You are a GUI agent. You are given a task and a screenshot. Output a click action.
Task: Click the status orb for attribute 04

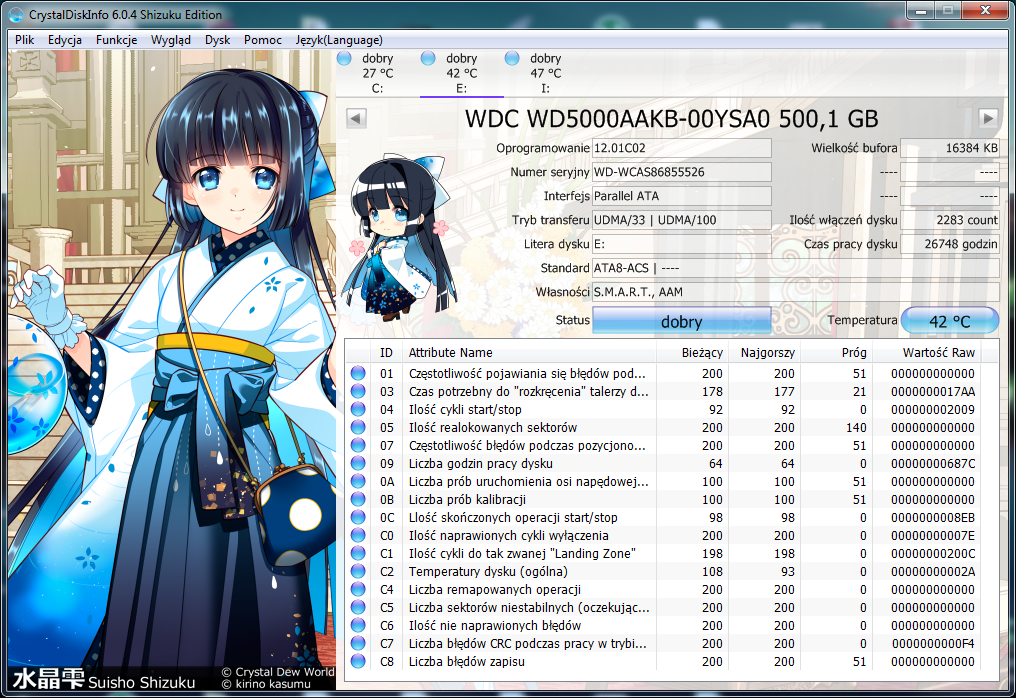point(358,409)
